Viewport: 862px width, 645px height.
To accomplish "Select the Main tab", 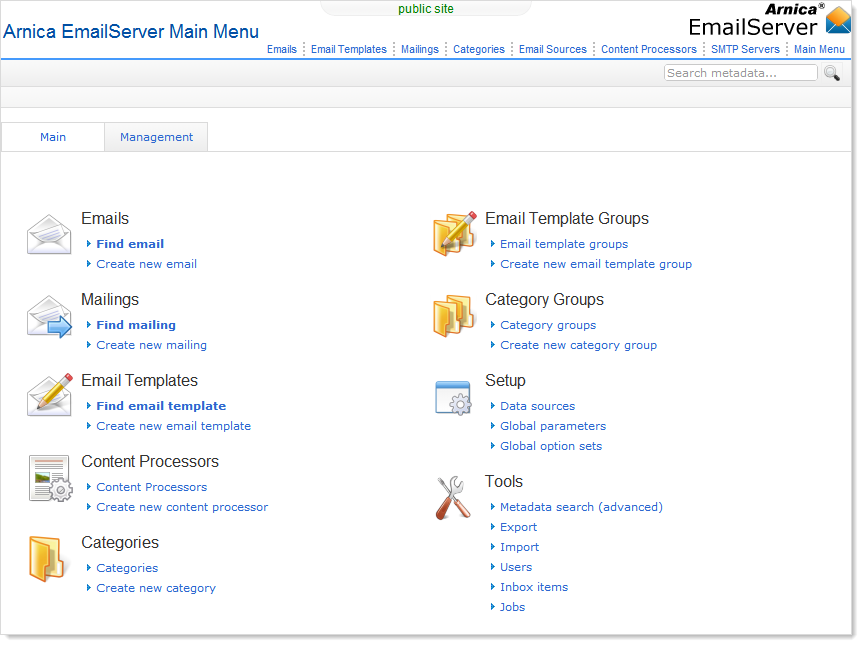I will pos(53,137).
